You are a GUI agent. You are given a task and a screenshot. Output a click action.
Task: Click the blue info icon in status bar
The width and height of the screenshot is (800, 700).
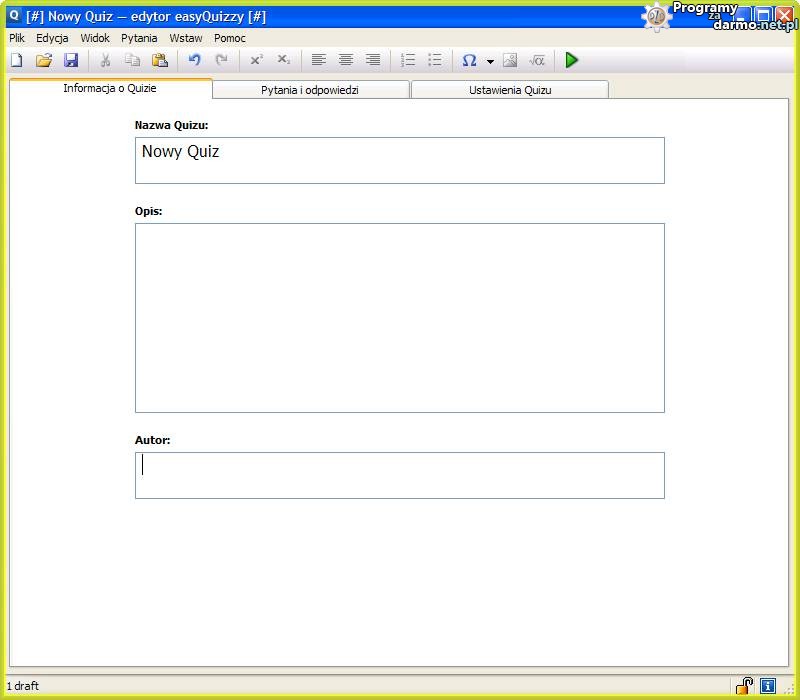[768, 686]
